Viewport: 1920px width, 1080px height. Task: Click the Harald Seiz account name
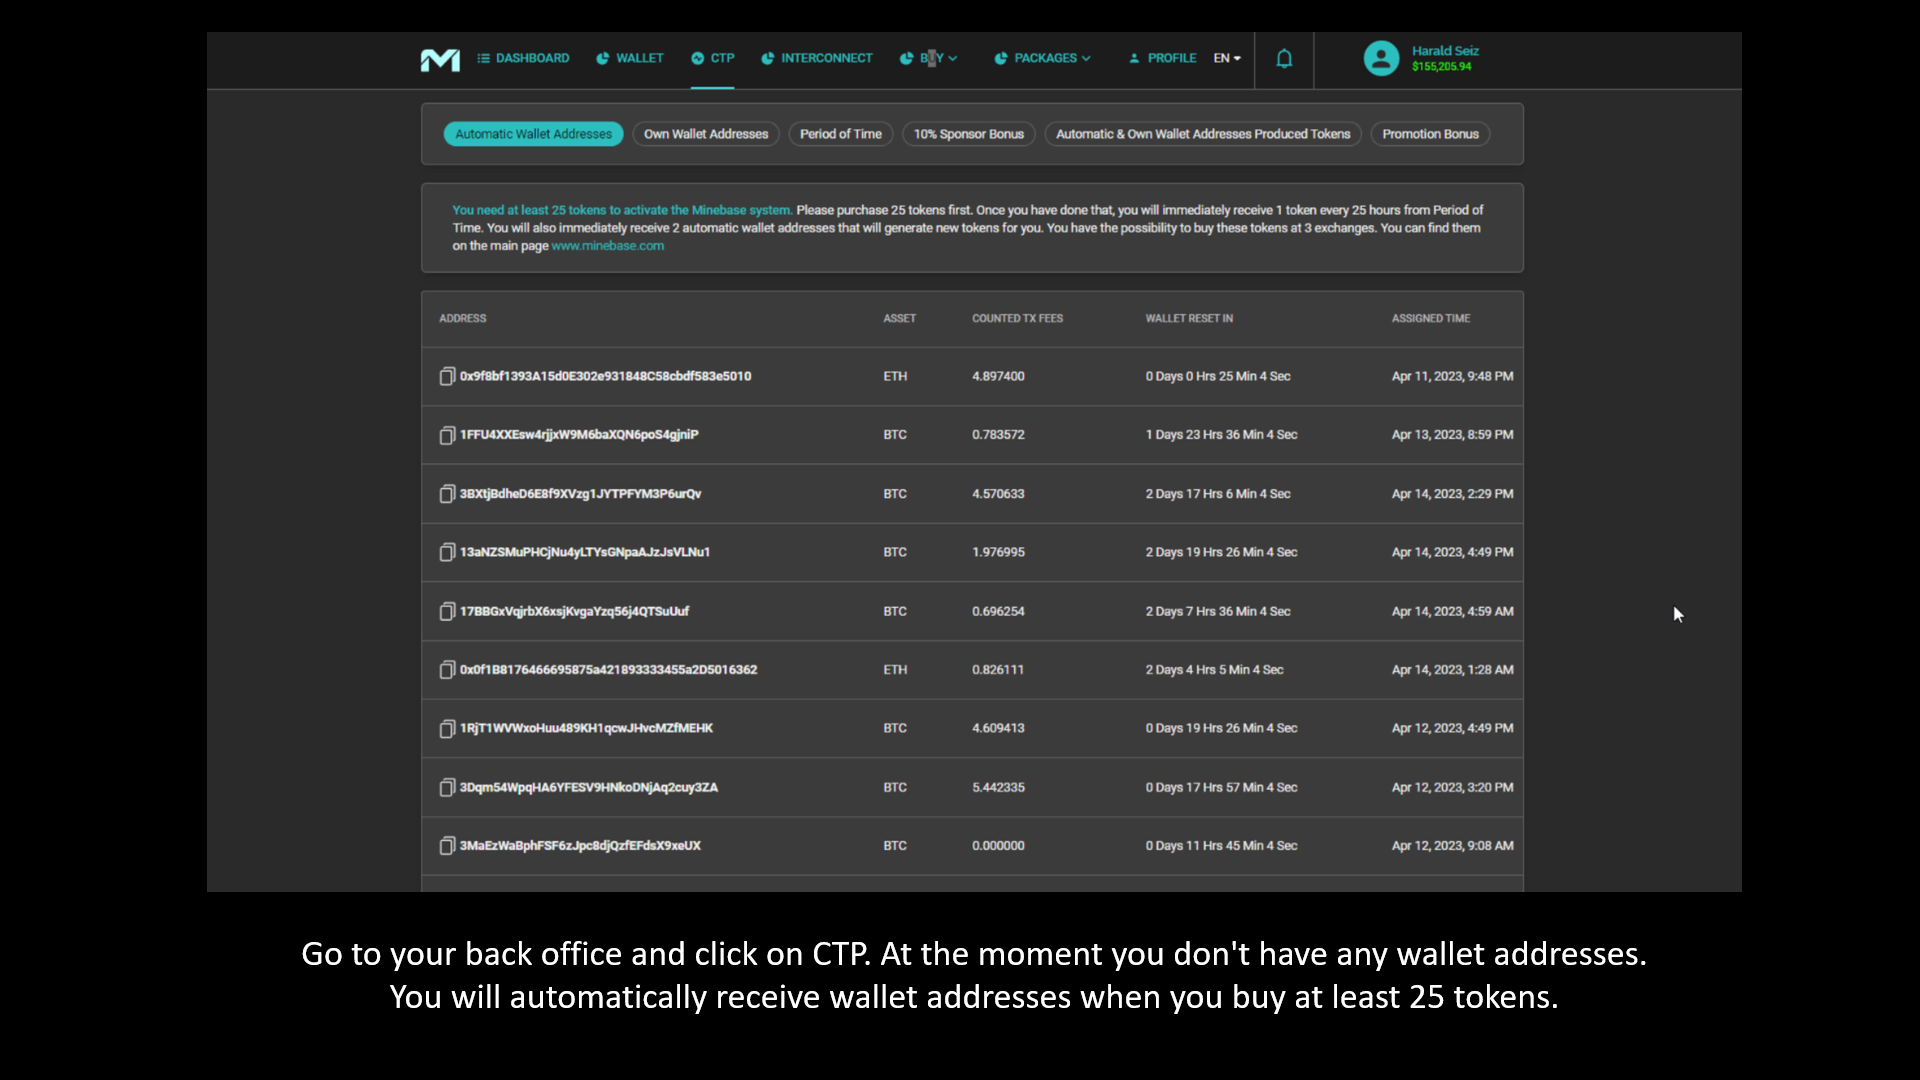(1445, 51)
